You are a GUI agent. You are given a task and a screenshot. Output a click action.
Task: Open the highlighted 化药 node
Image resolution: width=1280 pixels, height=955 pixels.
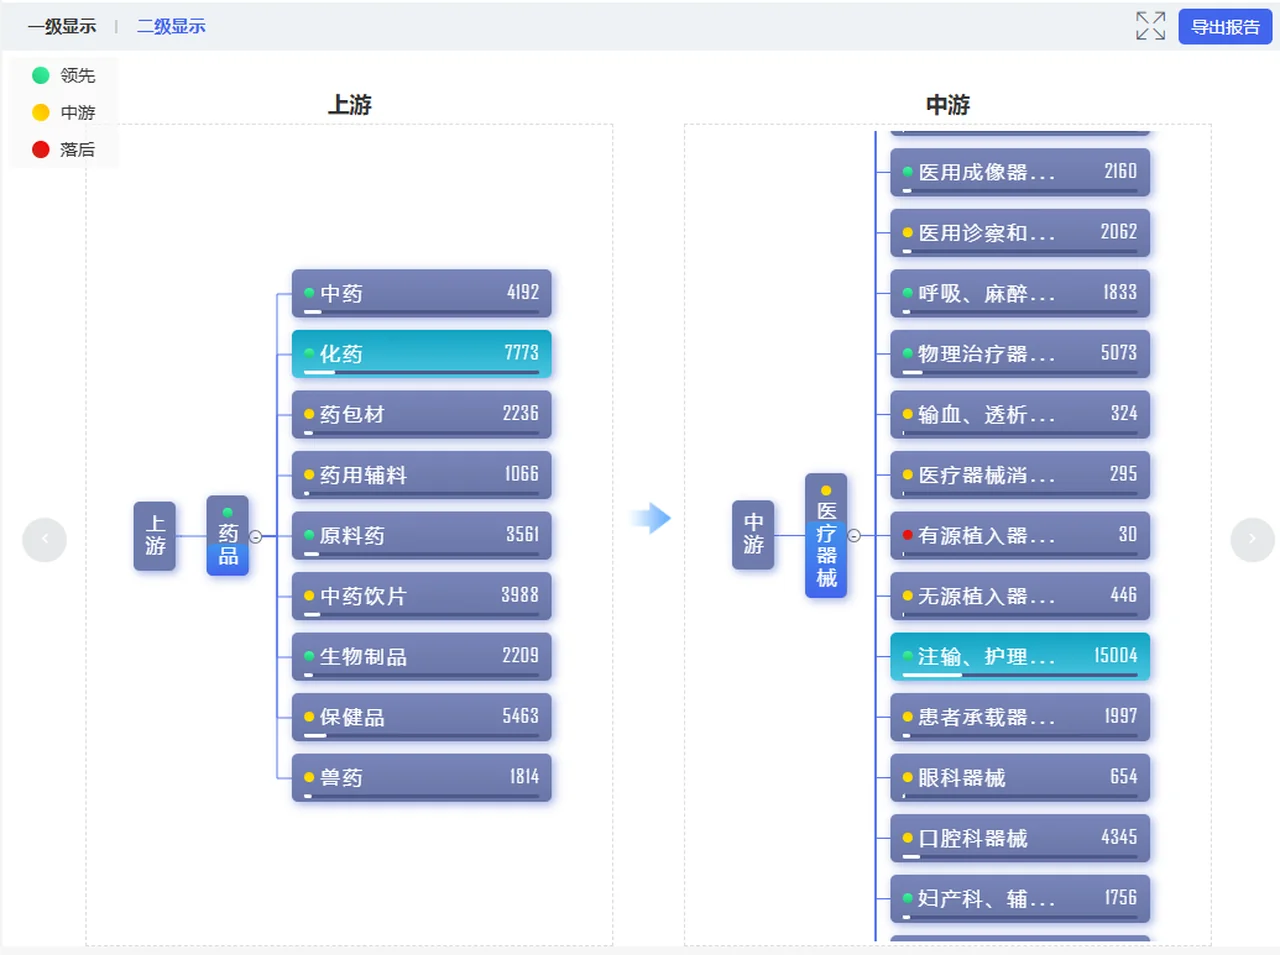[x=421, y=354]
